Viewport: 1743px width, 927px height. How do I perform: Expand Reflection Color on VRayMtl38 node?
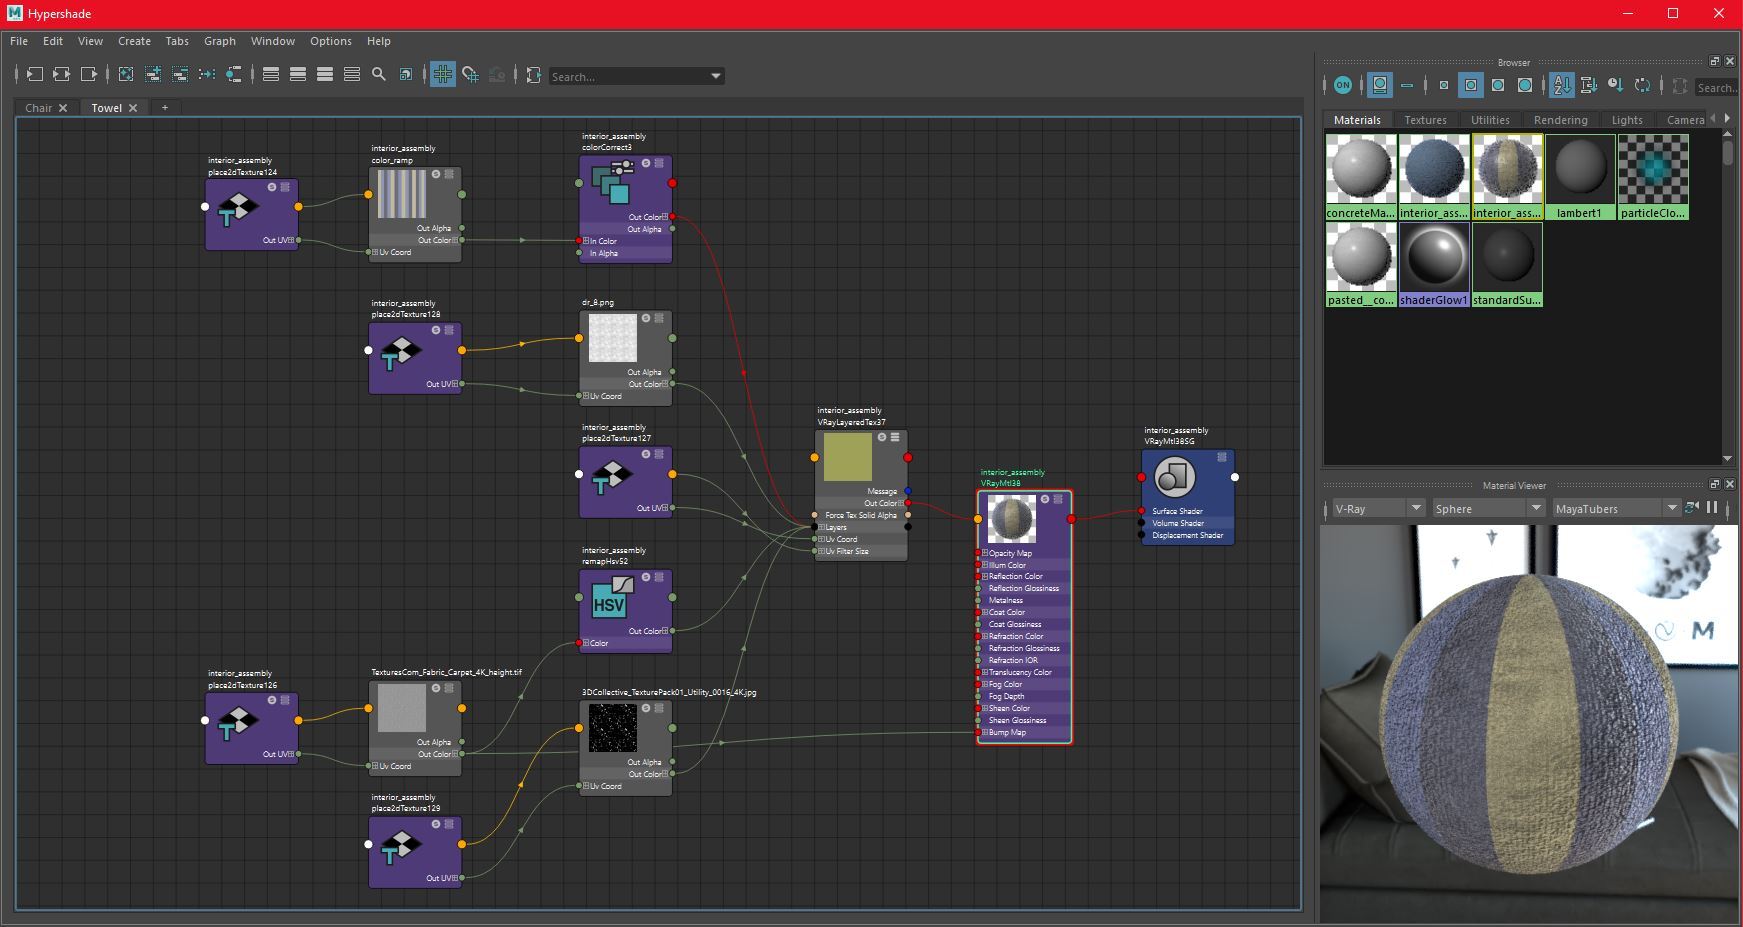click(x=985, y=577)
